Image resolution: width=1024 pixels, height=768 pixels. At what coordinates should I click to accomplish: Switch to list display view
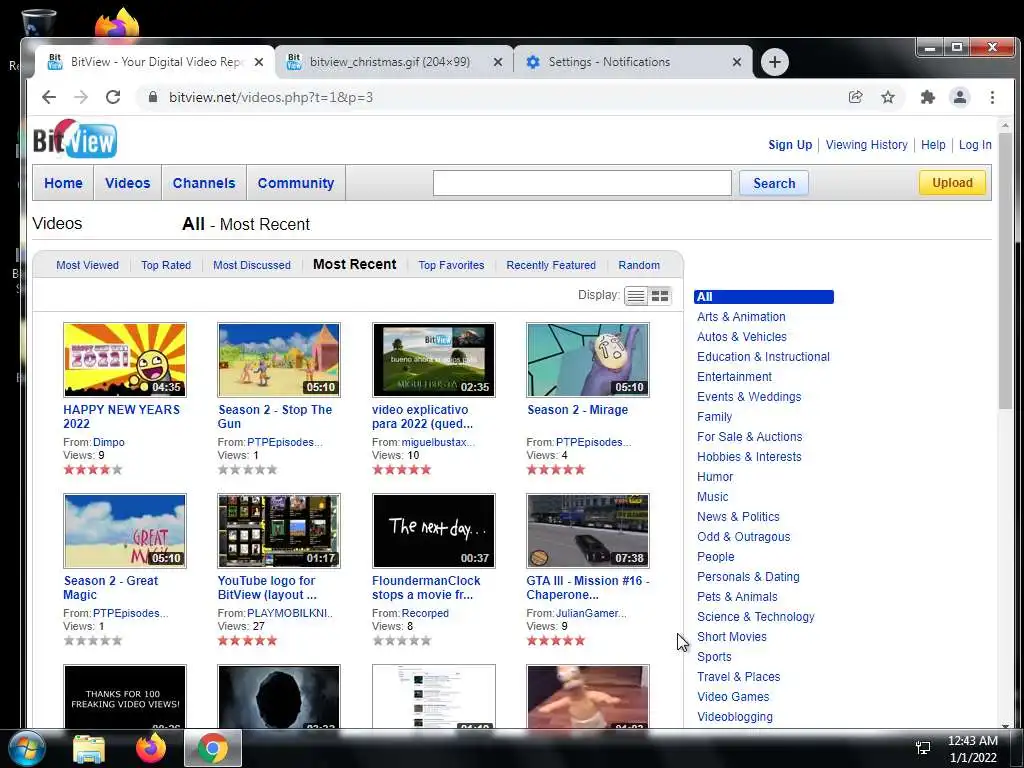635,296
